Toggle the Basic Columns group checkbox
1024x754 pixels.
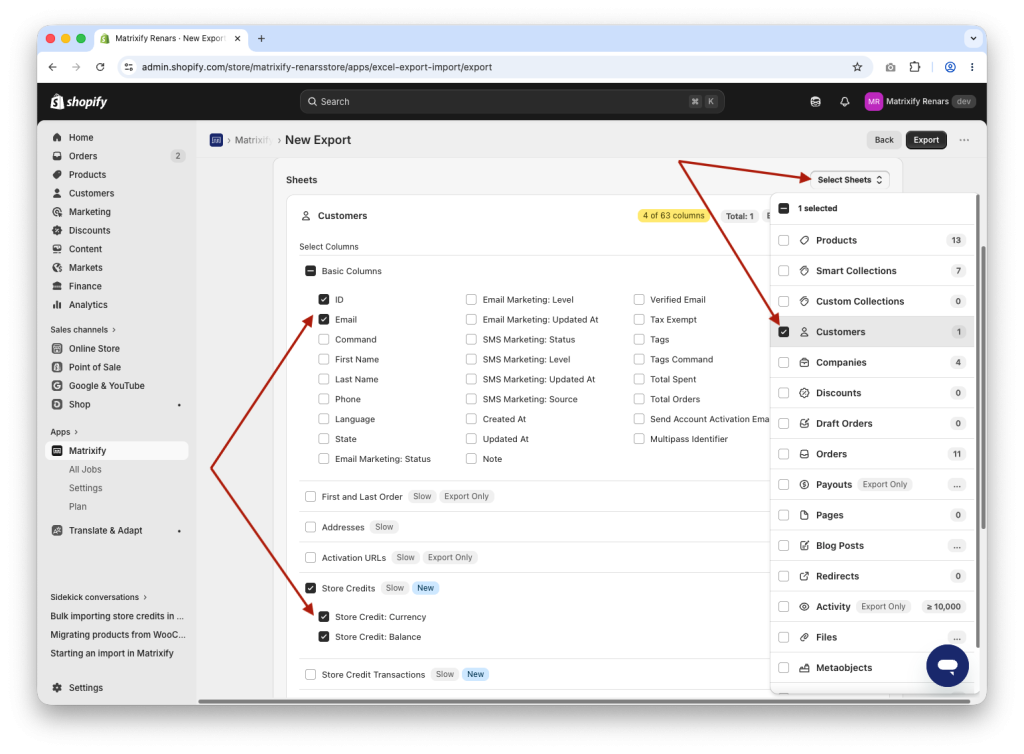[x=311, y=271]
